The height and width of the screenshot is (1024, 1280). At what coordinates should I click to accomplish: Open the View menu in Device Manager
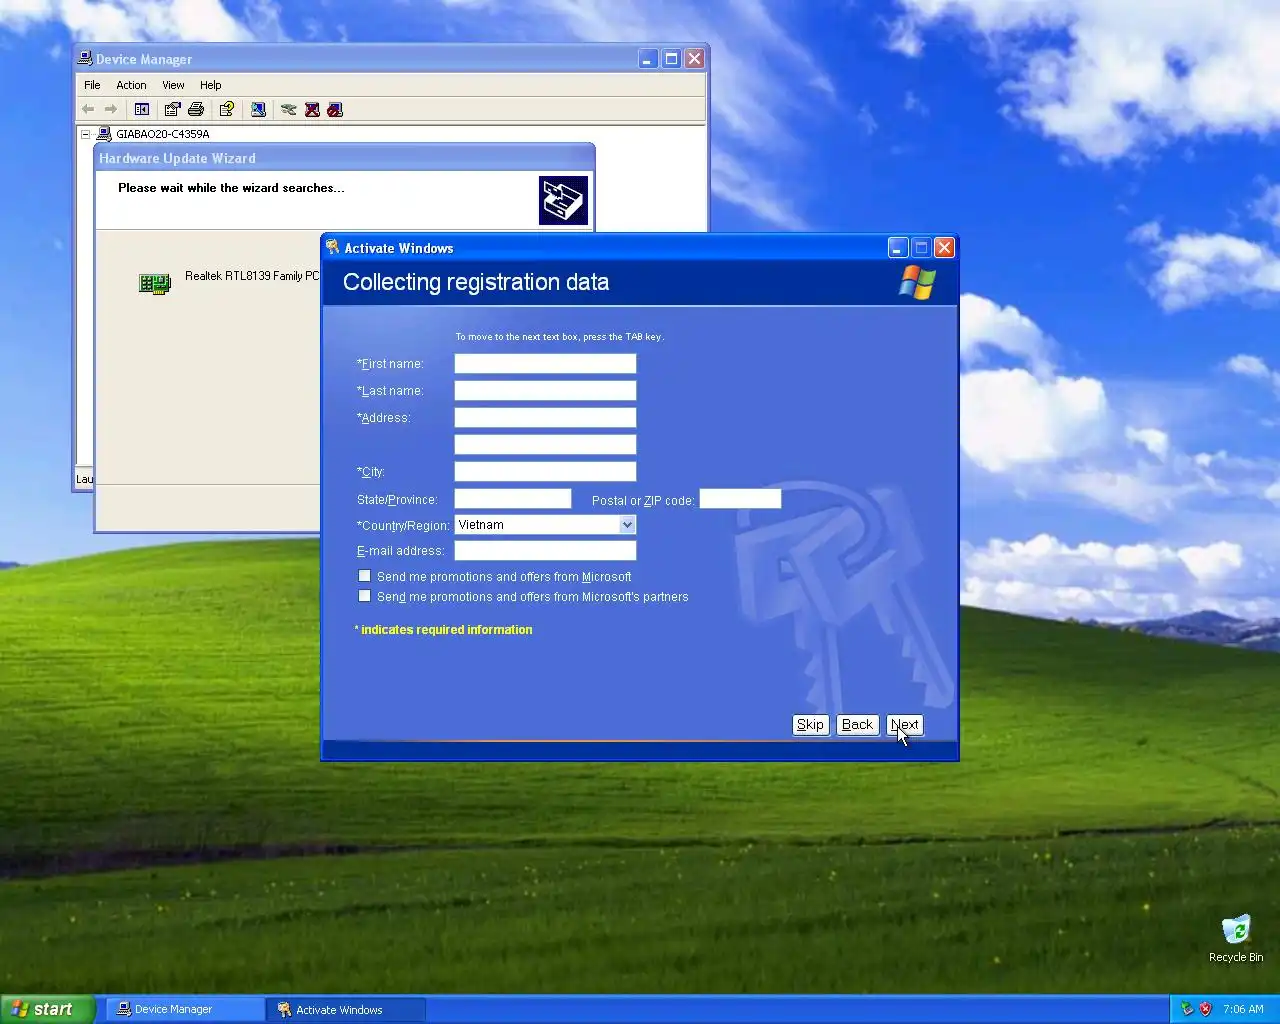coord(173,85)
